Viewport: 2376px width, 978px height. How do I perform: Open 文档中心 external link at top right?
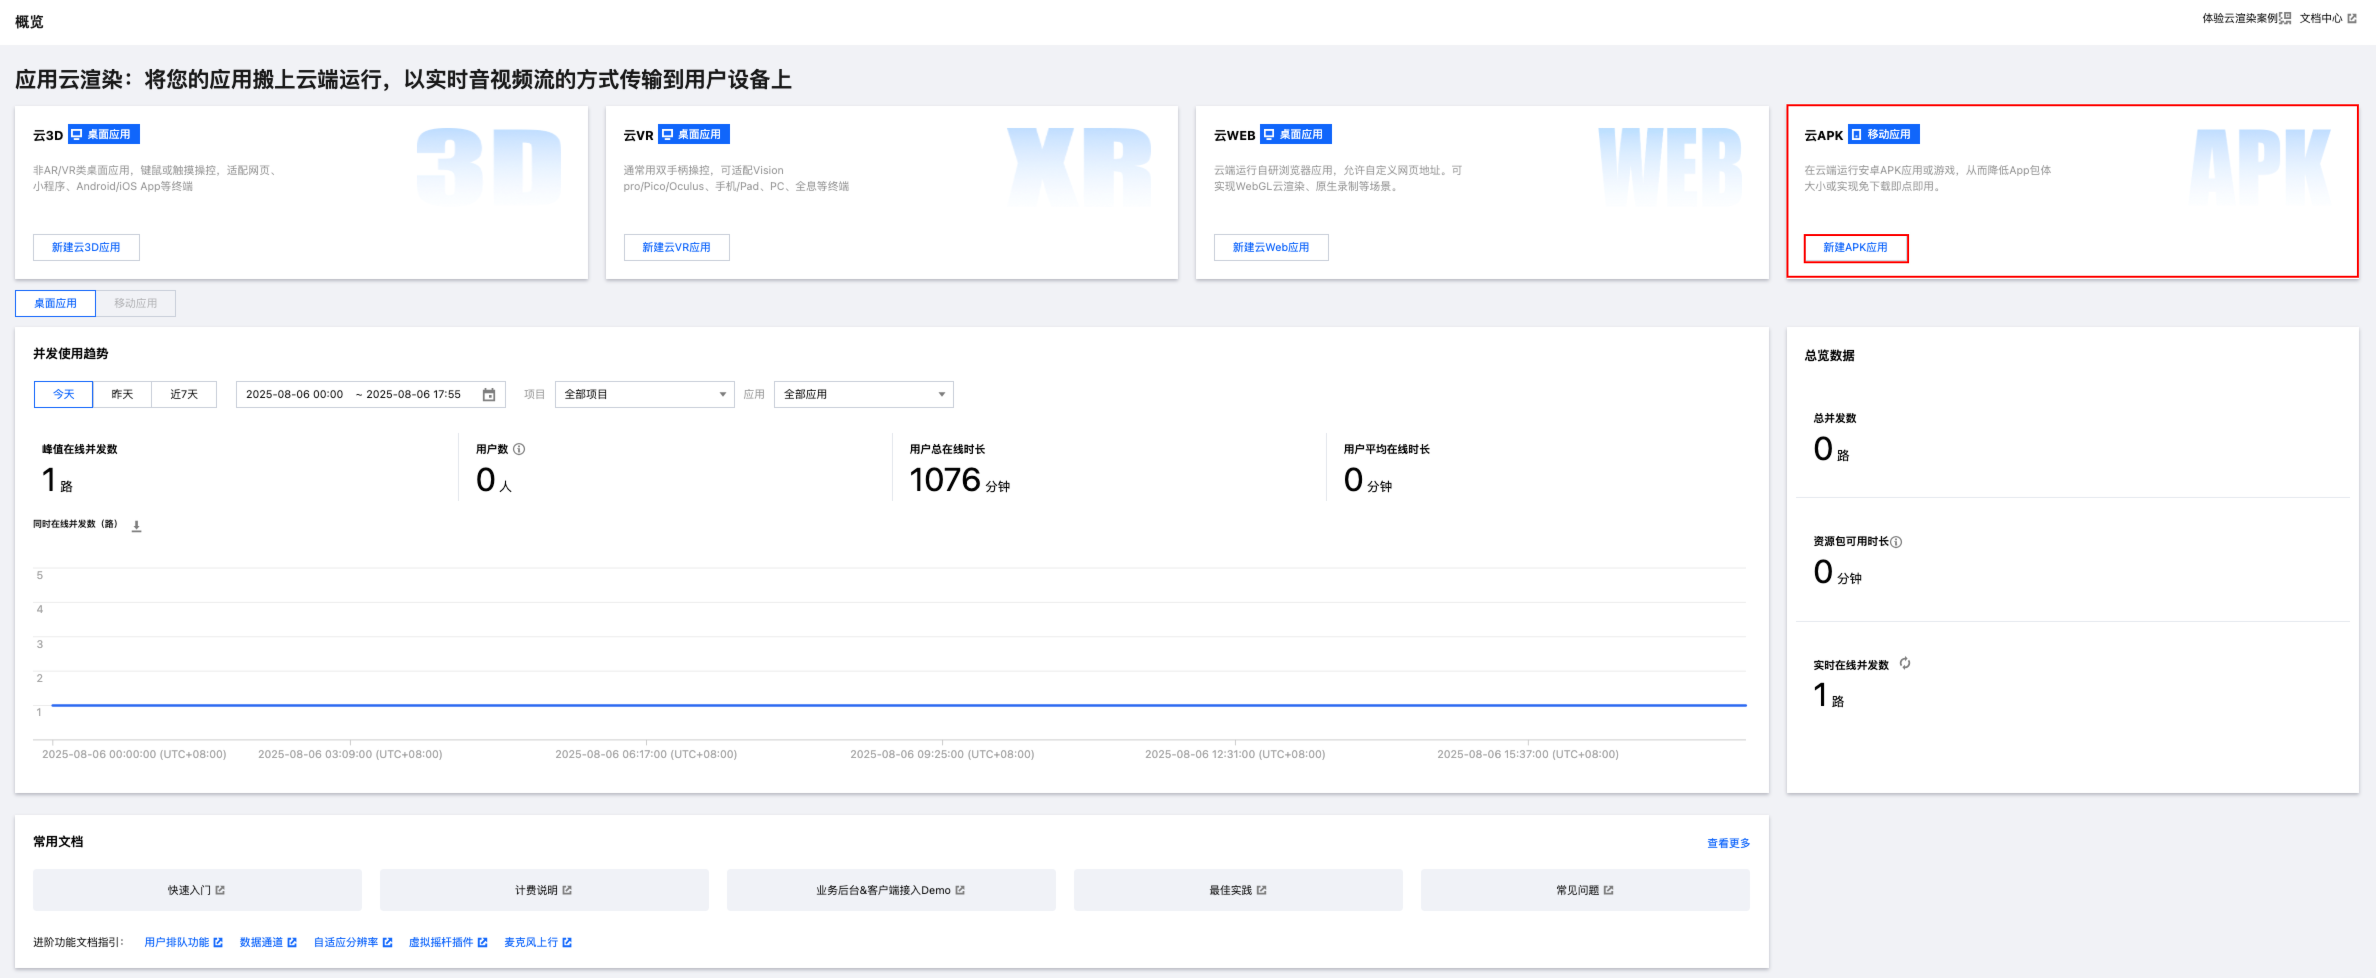coord(2327,18)
